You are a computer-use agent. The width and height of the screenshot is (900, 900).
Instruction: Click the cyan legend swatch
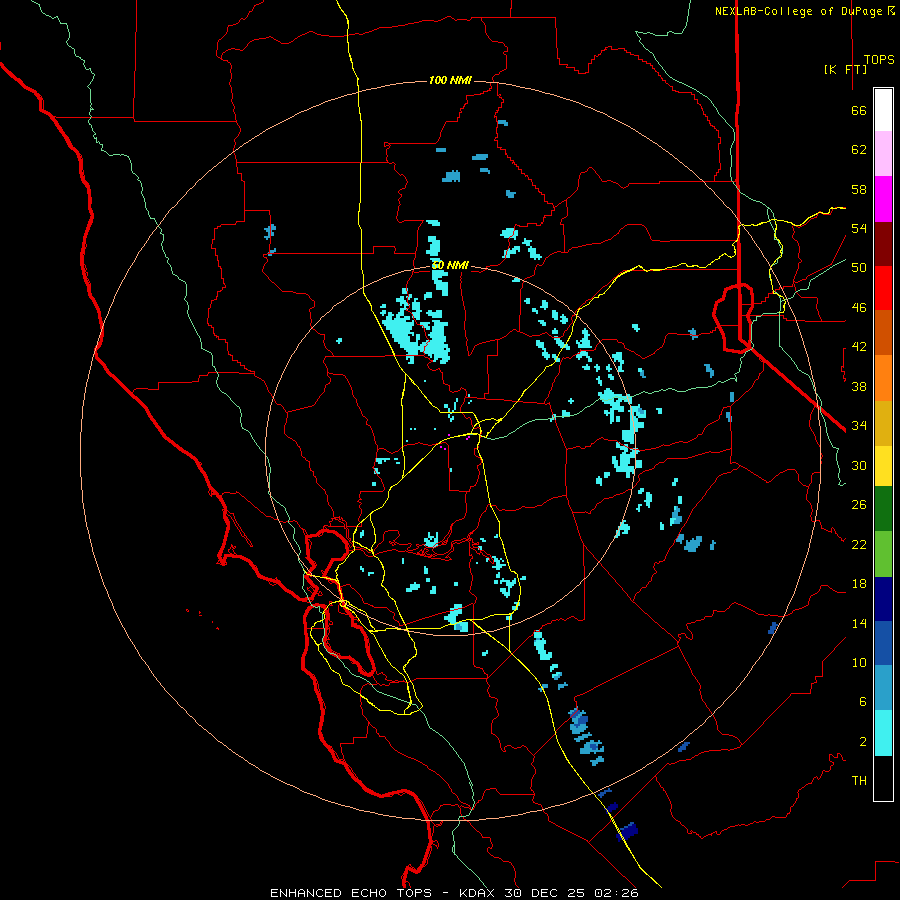[x=883, y=733]
